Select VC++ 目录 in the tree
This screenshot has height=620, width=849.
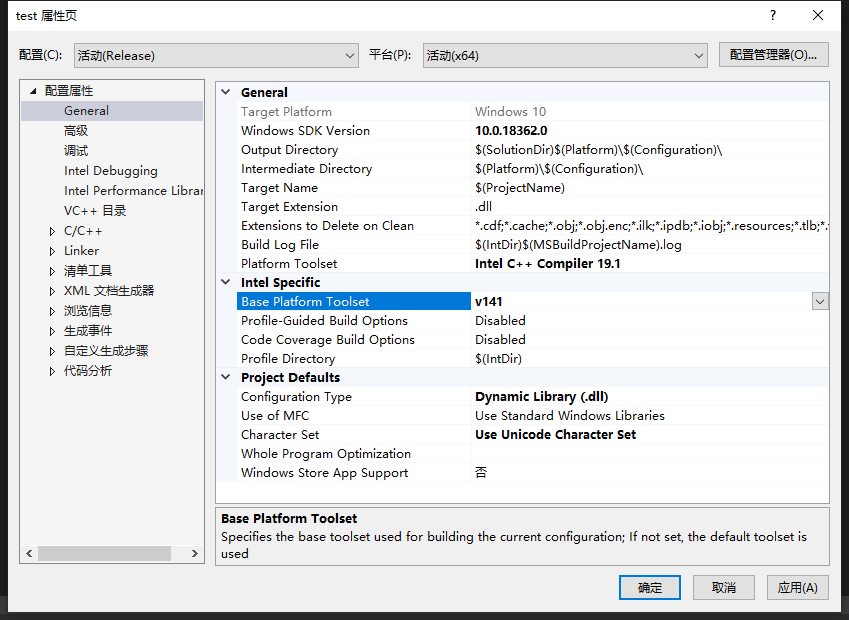[95, 211]
